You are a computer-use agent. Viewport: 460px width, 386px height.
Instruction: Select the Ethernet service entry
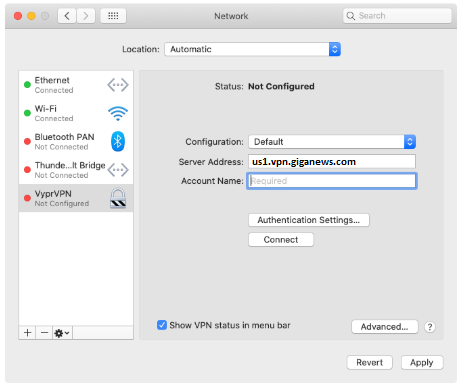tap(76, 85)
